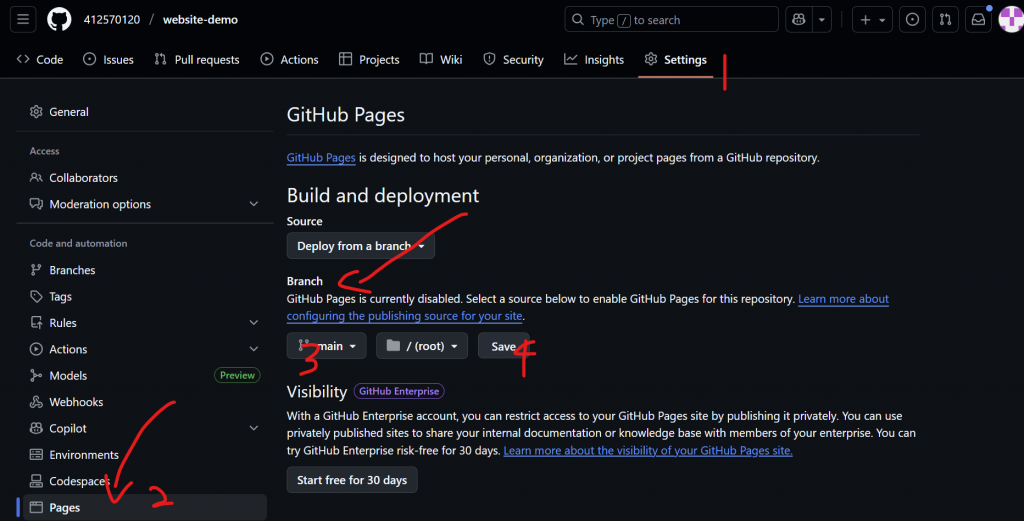
Task: Open Webhooks settings page
Action: pyautogui.click(x=144, y=402)
